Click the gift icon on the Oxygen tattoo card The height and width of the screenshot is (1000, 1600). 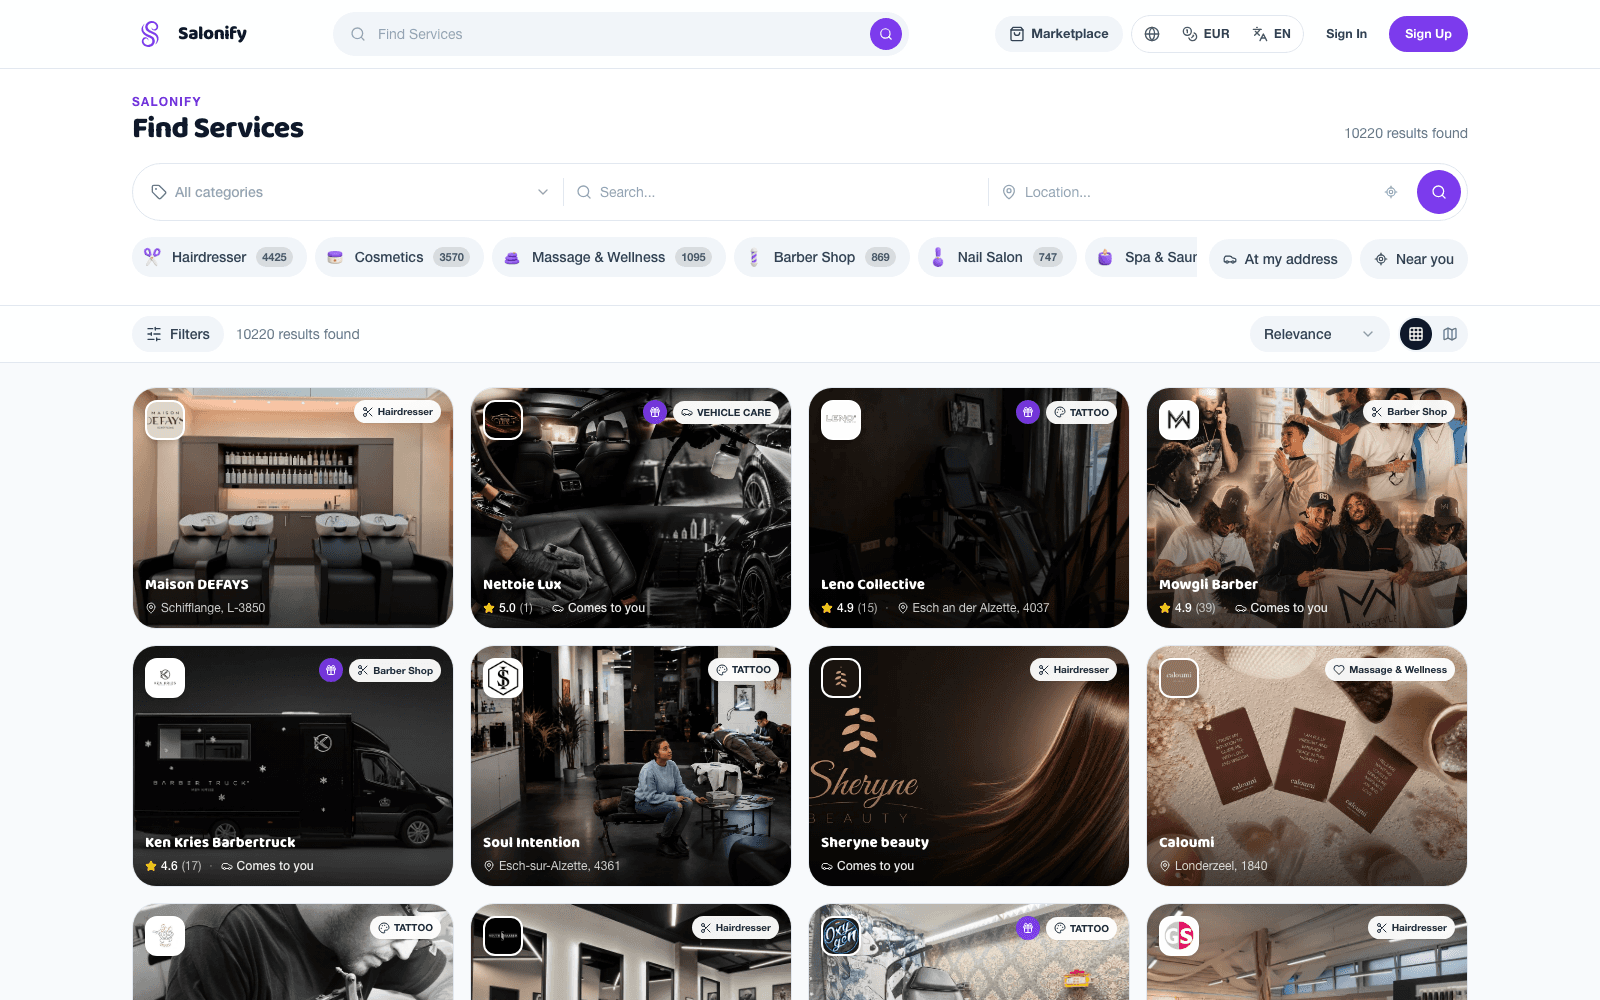click(1028, 928)
